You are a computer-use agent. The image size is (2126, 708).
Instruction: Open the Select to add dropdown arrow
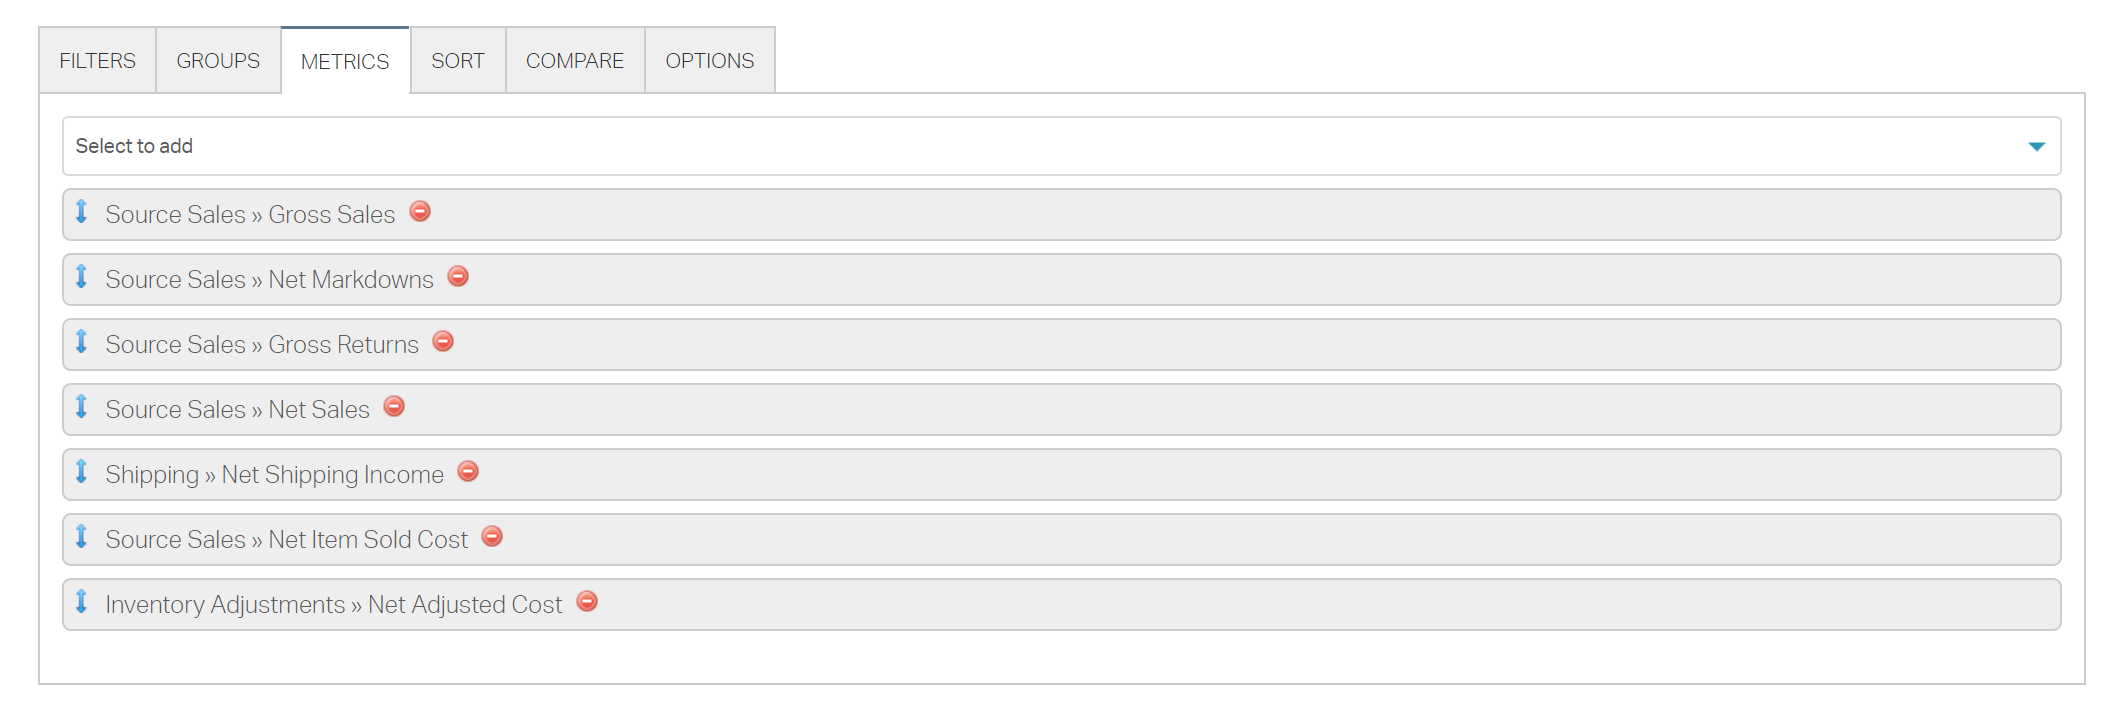(2036, 147)
